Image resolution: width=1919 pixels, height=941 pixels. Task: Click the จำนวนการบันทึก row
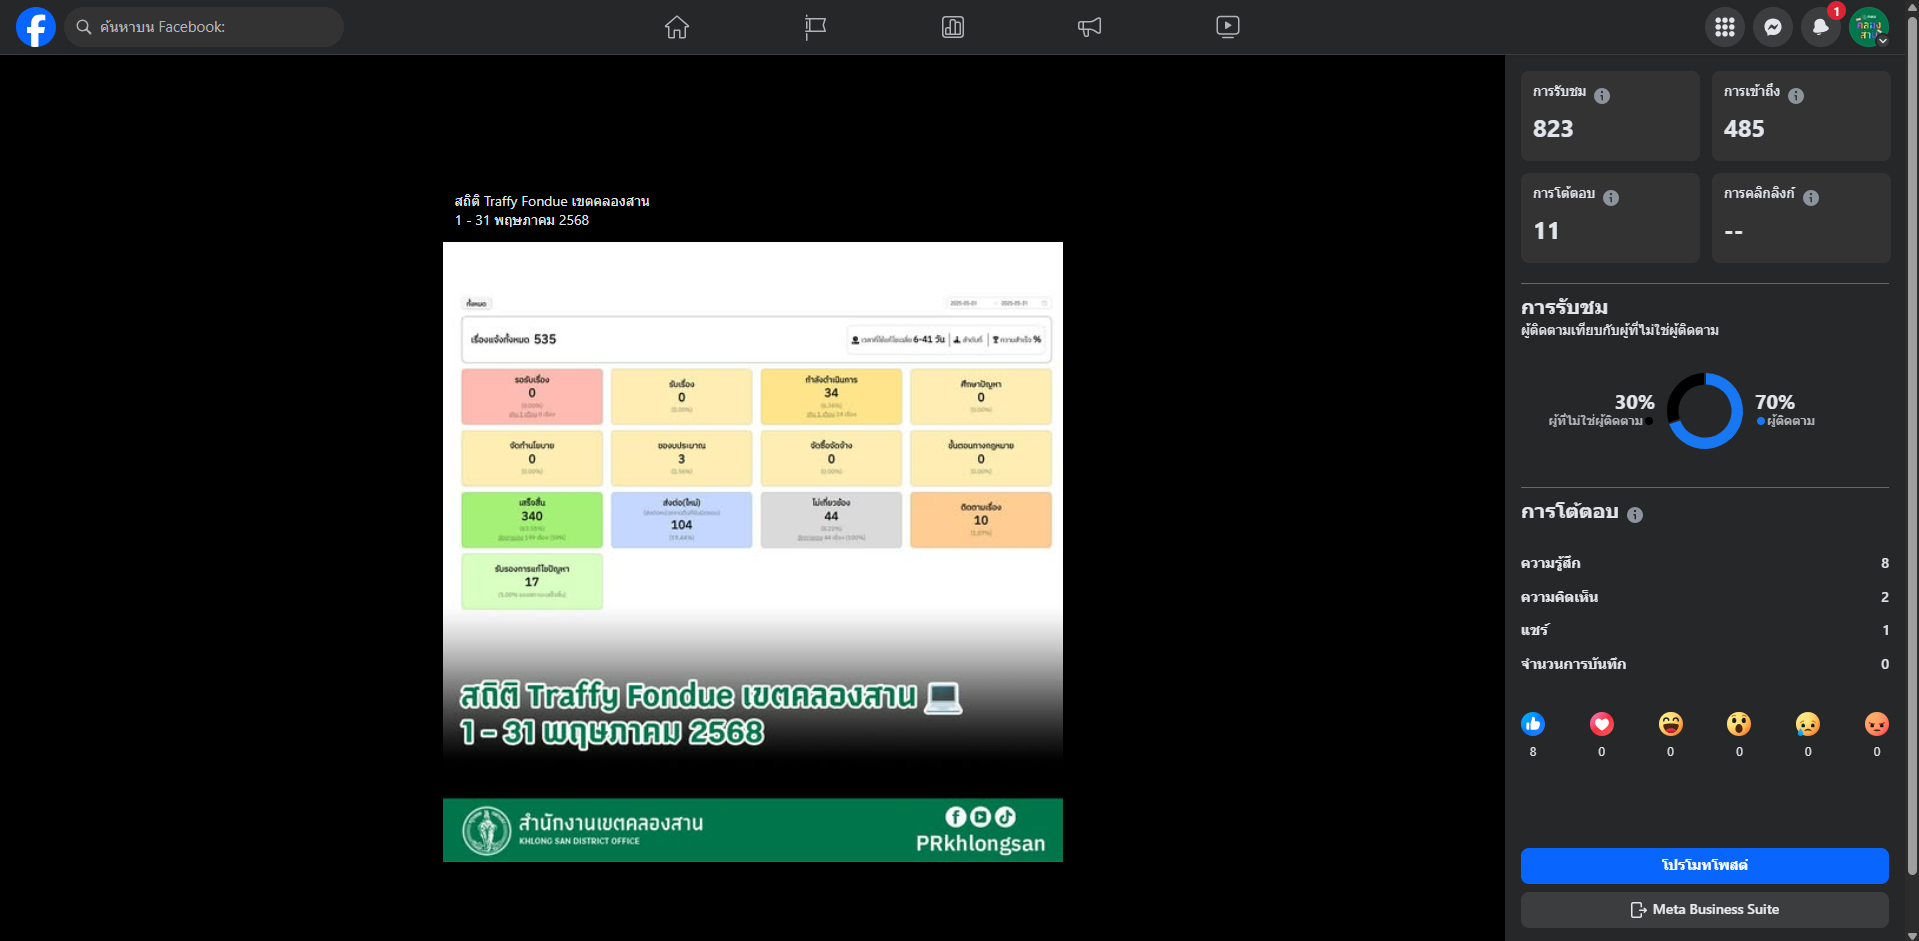click(1705, 664)
